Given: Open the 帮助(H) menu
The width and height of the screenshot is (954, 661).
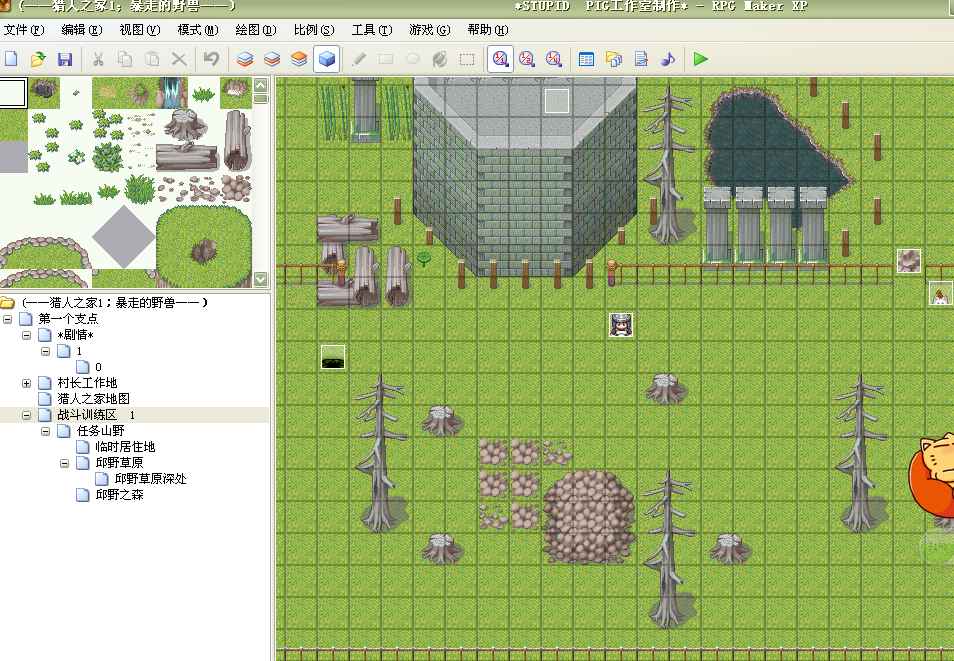Looking at the screenshot, I should tap(487, 29).
